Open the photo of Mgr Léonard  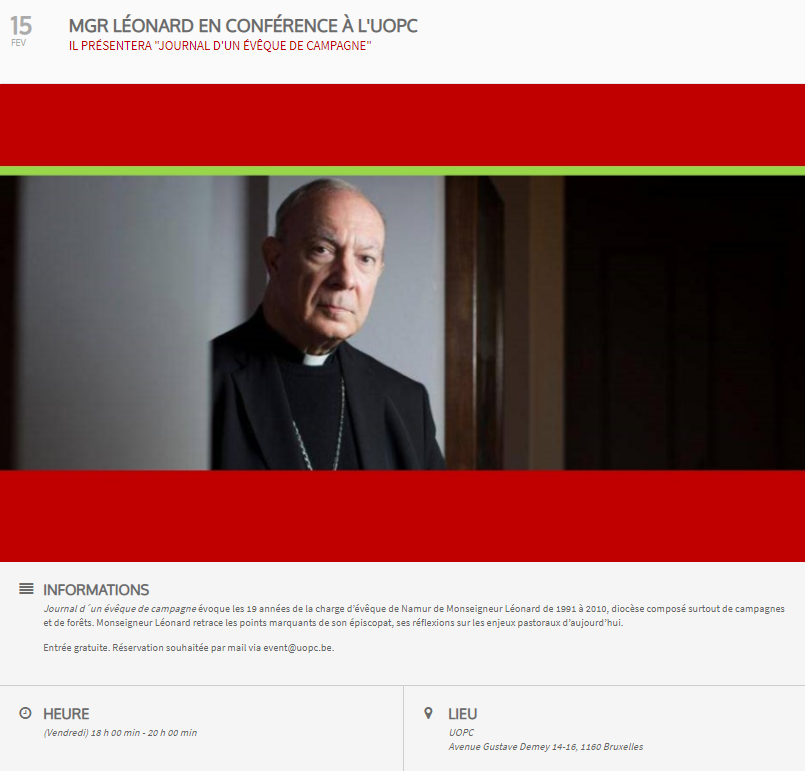[x=402, y=323]
